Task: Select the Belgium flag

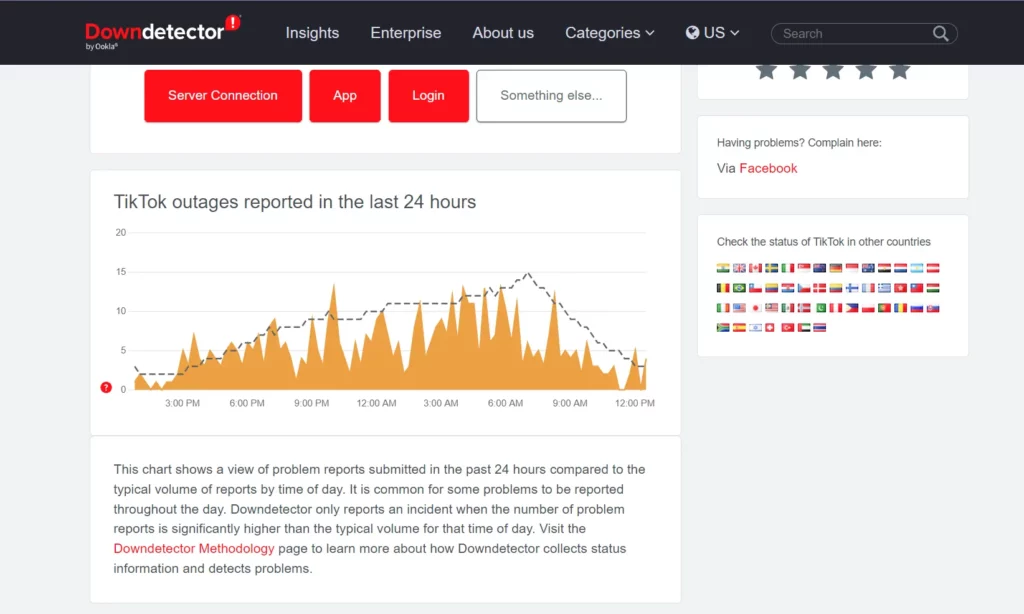Action: point(723,288)
